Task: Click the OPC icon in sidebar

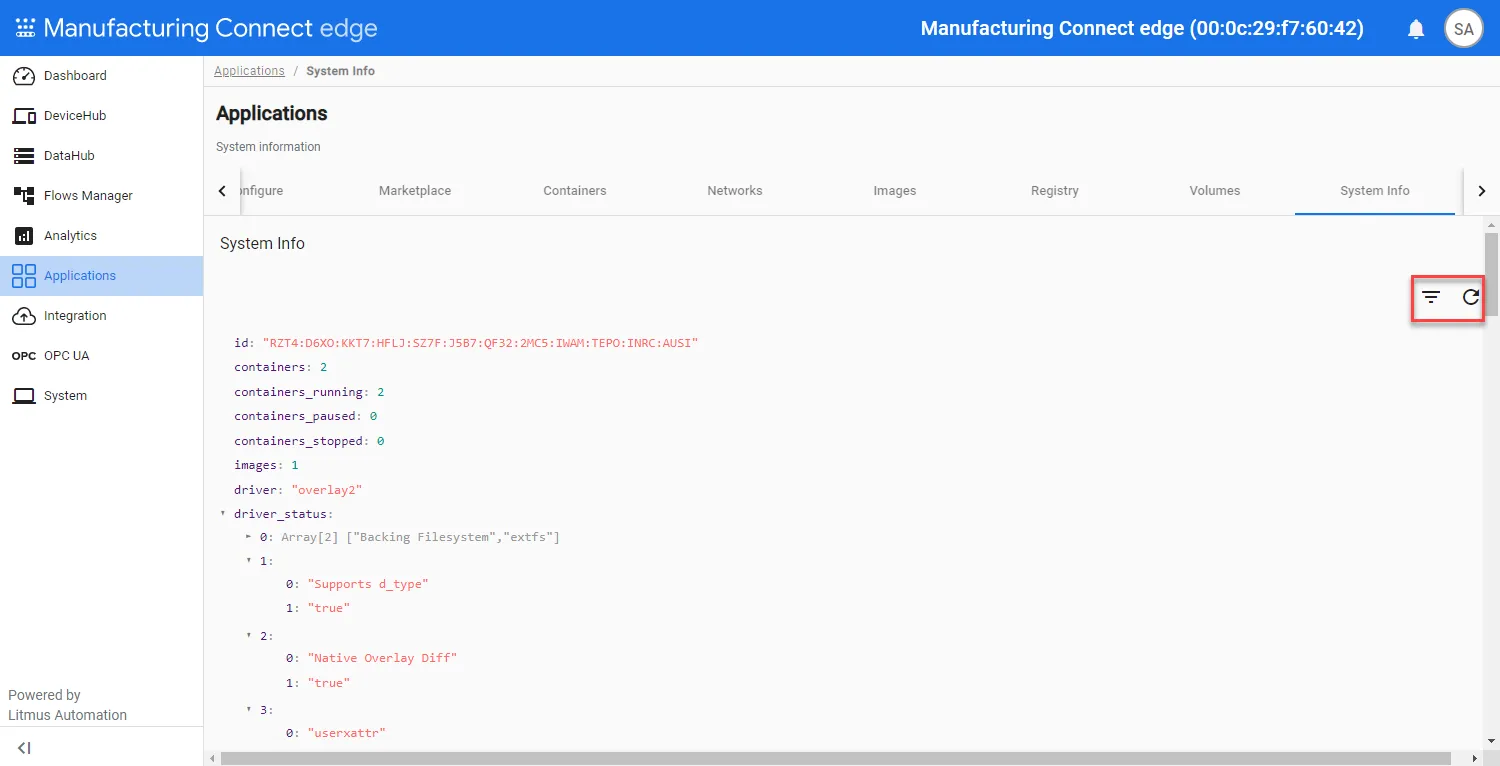Action: pyautogui.click(x=24, y=356)
